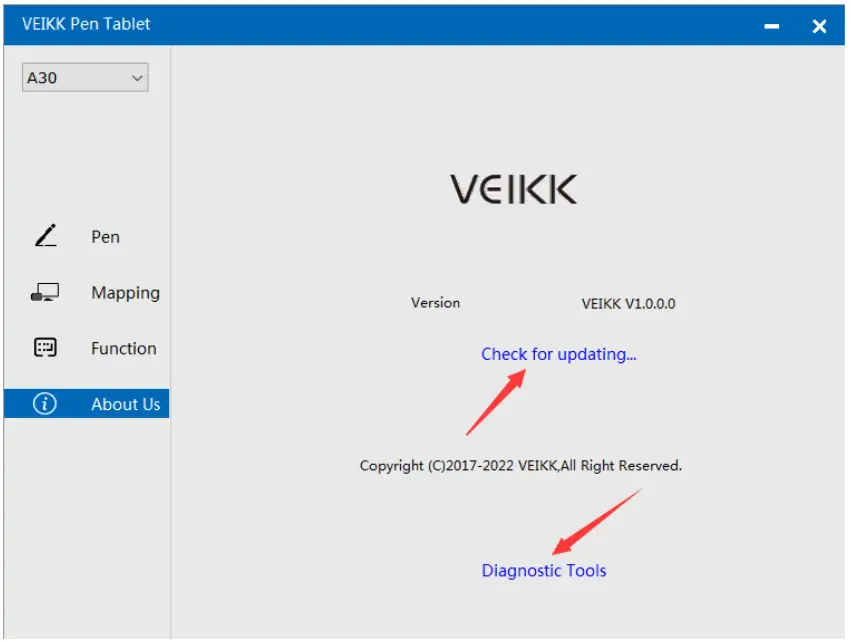Click the About Us info icon
The image size is (851, 642).
click(44, 404)
